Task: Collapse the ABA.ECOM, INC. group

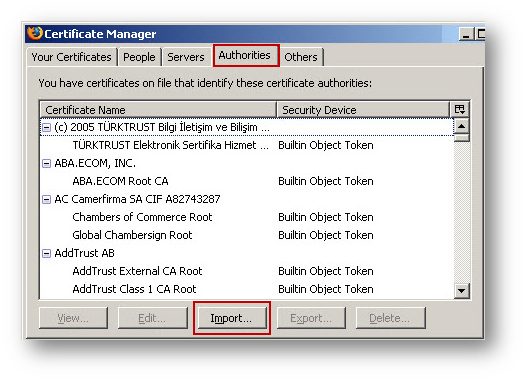Action: pos(46,163)
